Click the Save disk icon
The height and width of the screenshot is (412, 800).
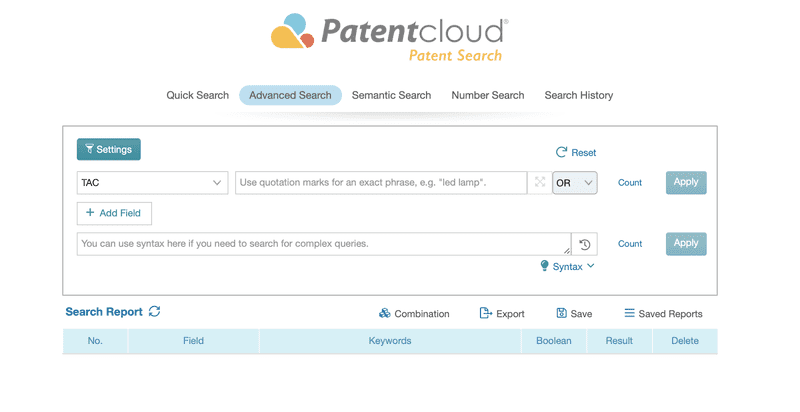coord(561,313)
